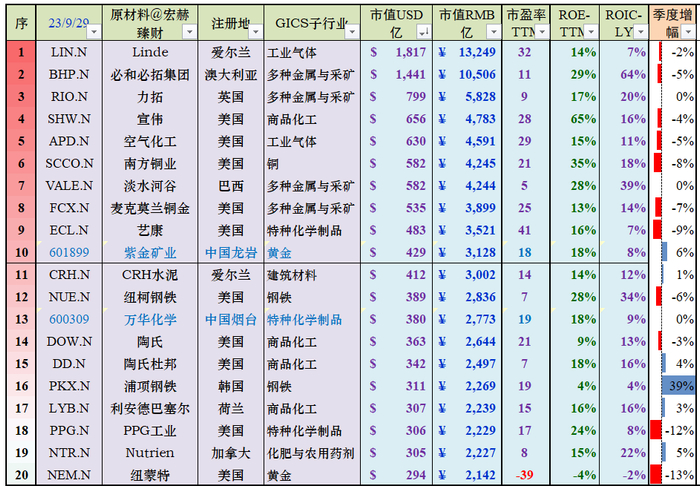This screenshot has width=700, height=486.
Task: Click RMB market cap value 3,128
Action: (x=480, y=253)
